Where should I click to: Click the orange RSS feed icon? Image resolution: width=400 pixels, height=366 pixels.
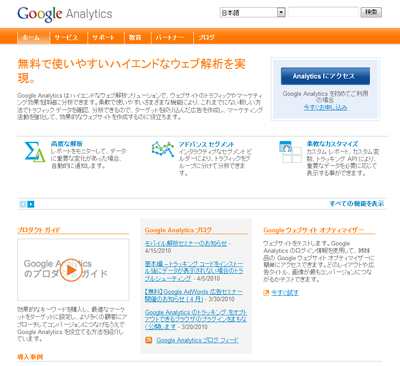point(149,340)
